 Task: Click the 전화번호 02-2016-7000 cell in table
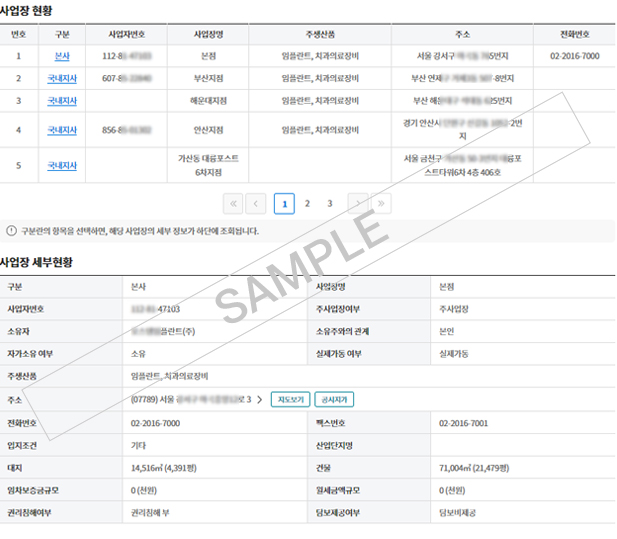[x=575, y=56]
